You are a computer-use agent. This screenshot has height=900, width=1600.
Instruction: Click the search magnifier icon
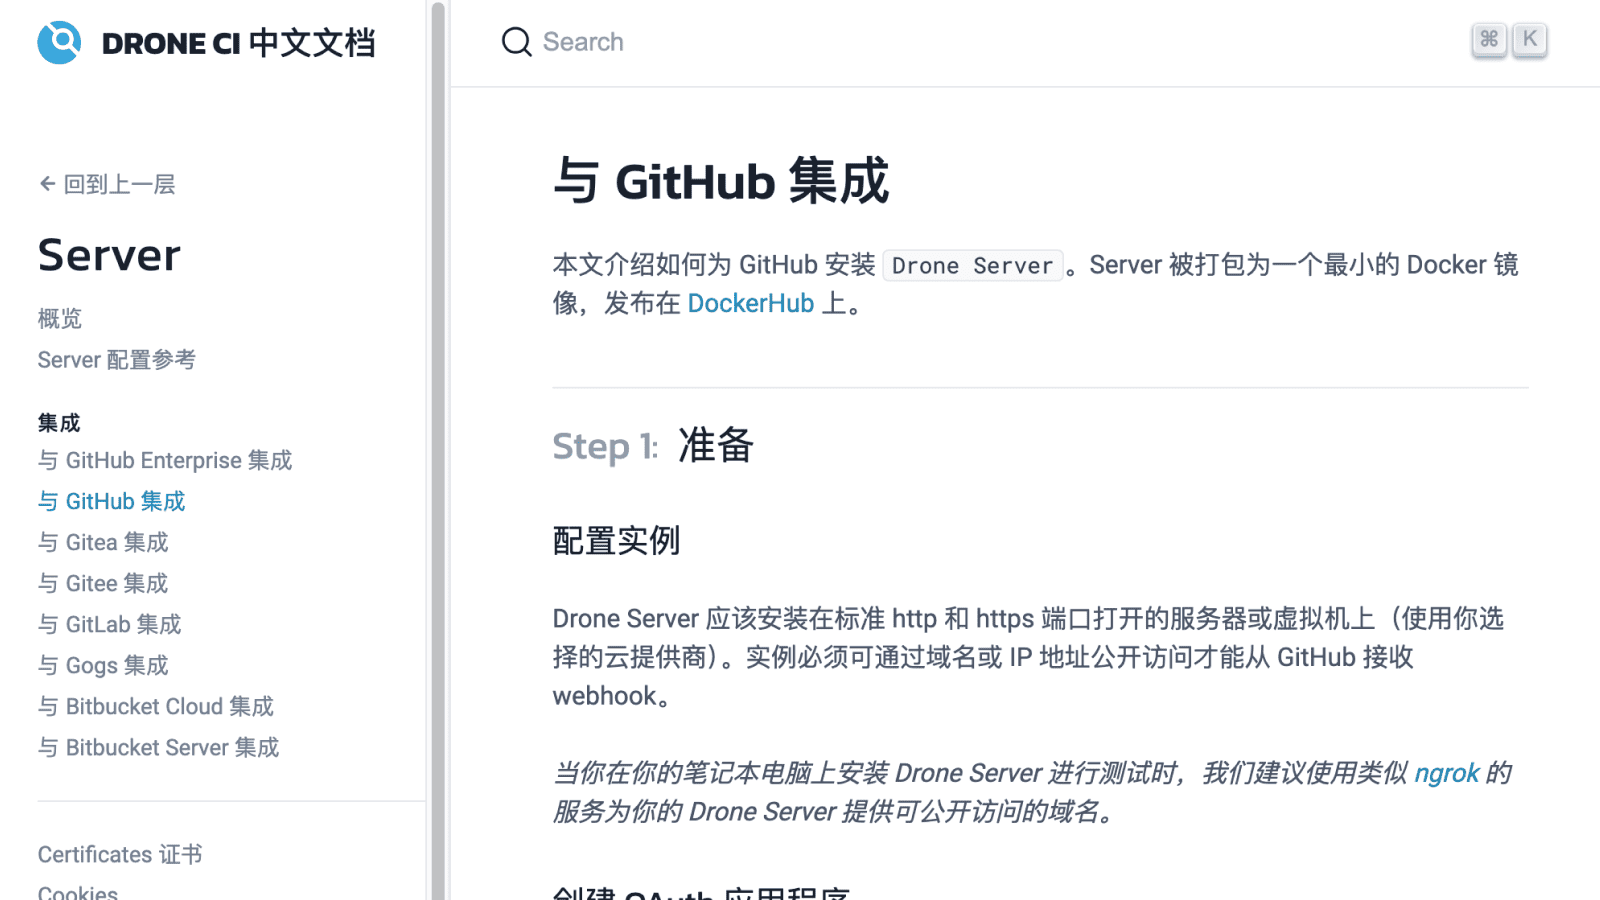(516, 42)
